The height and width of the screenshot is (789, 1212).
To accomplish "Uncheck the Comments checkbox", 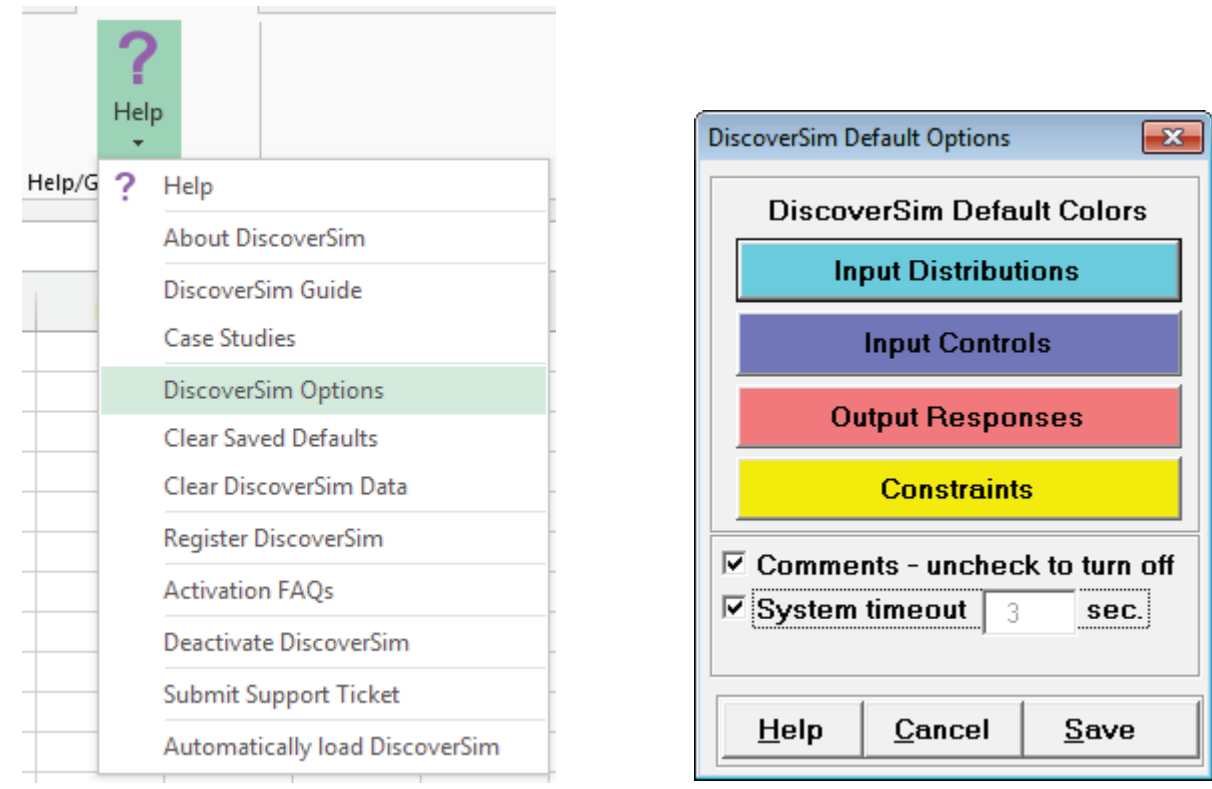I will point(734,564).
